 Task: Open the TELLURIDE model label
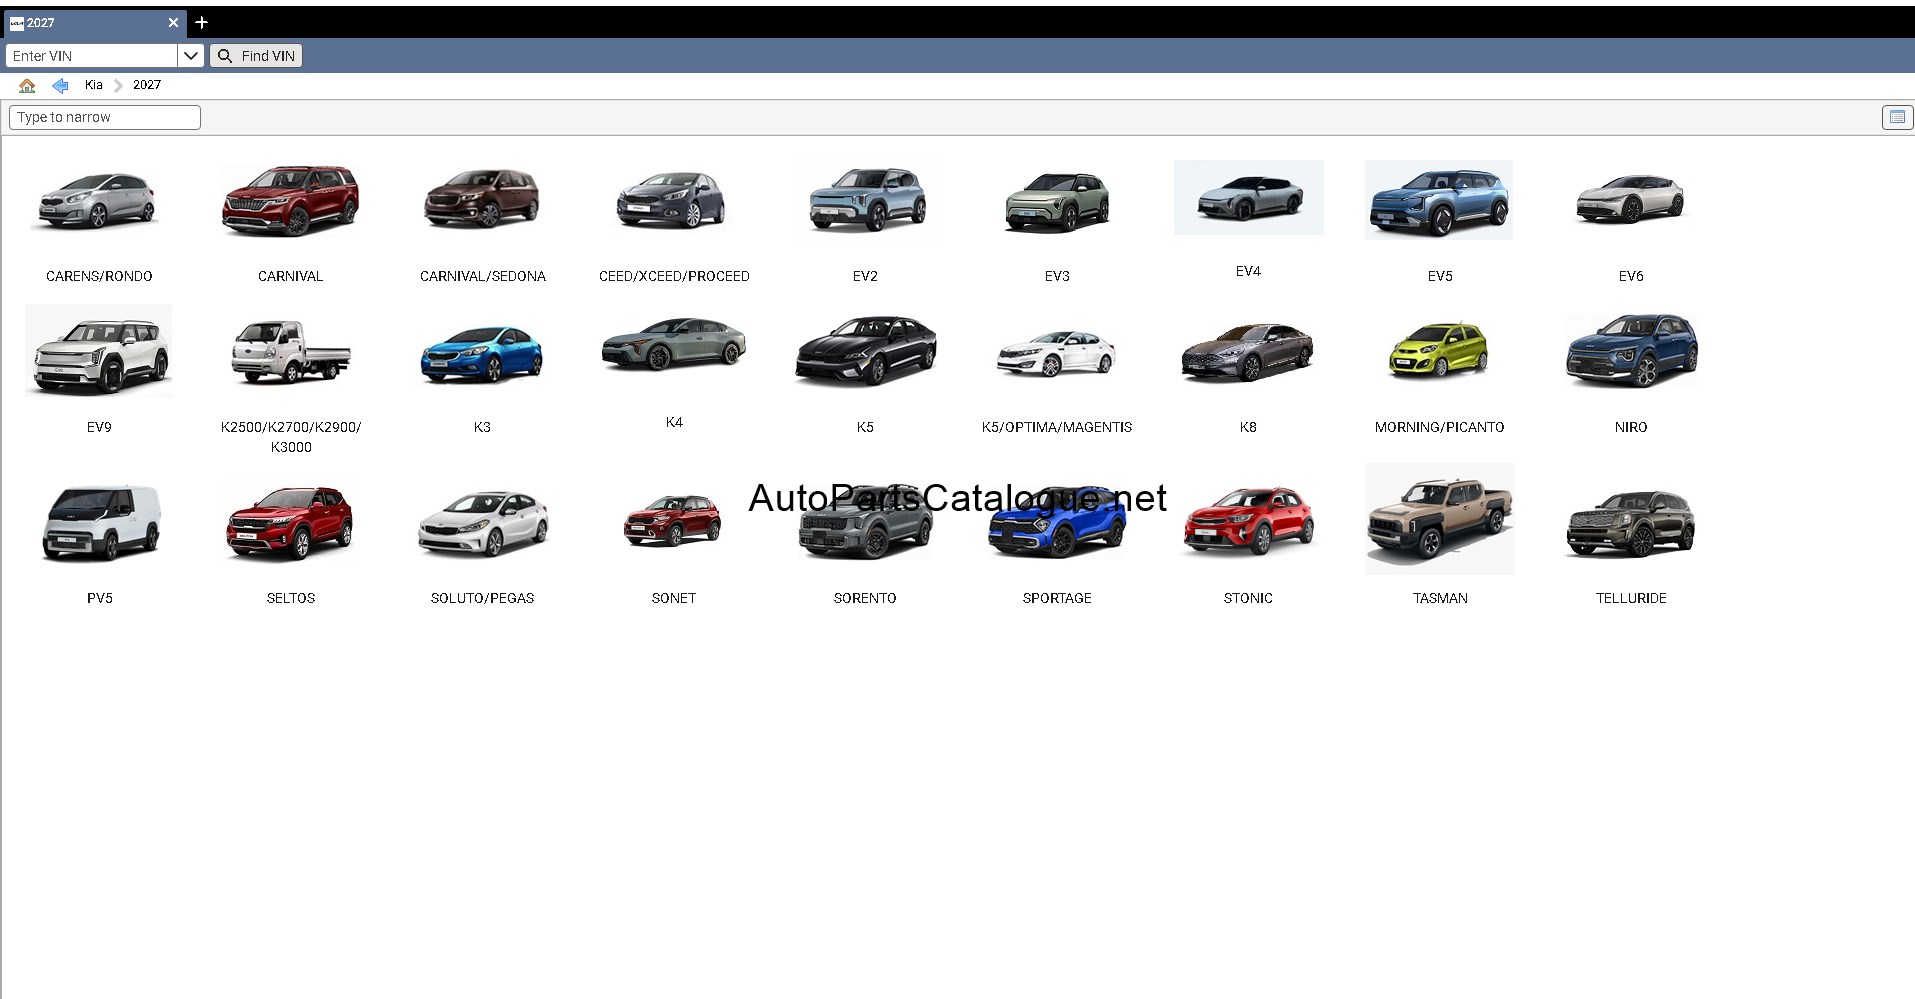tap(1631, 598)
